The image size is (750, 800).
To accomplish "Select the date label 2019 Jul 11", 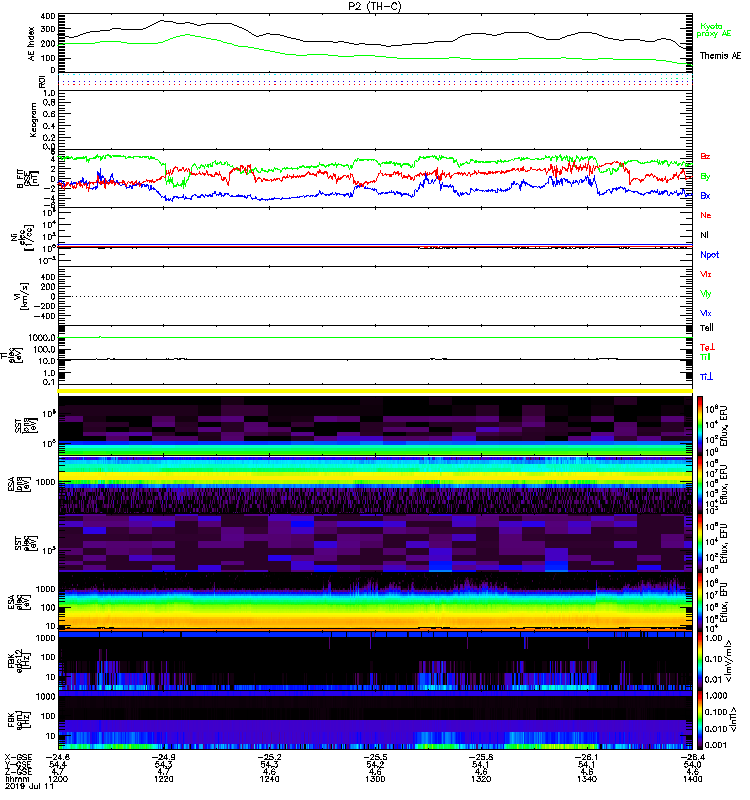I will pos(29,786).
